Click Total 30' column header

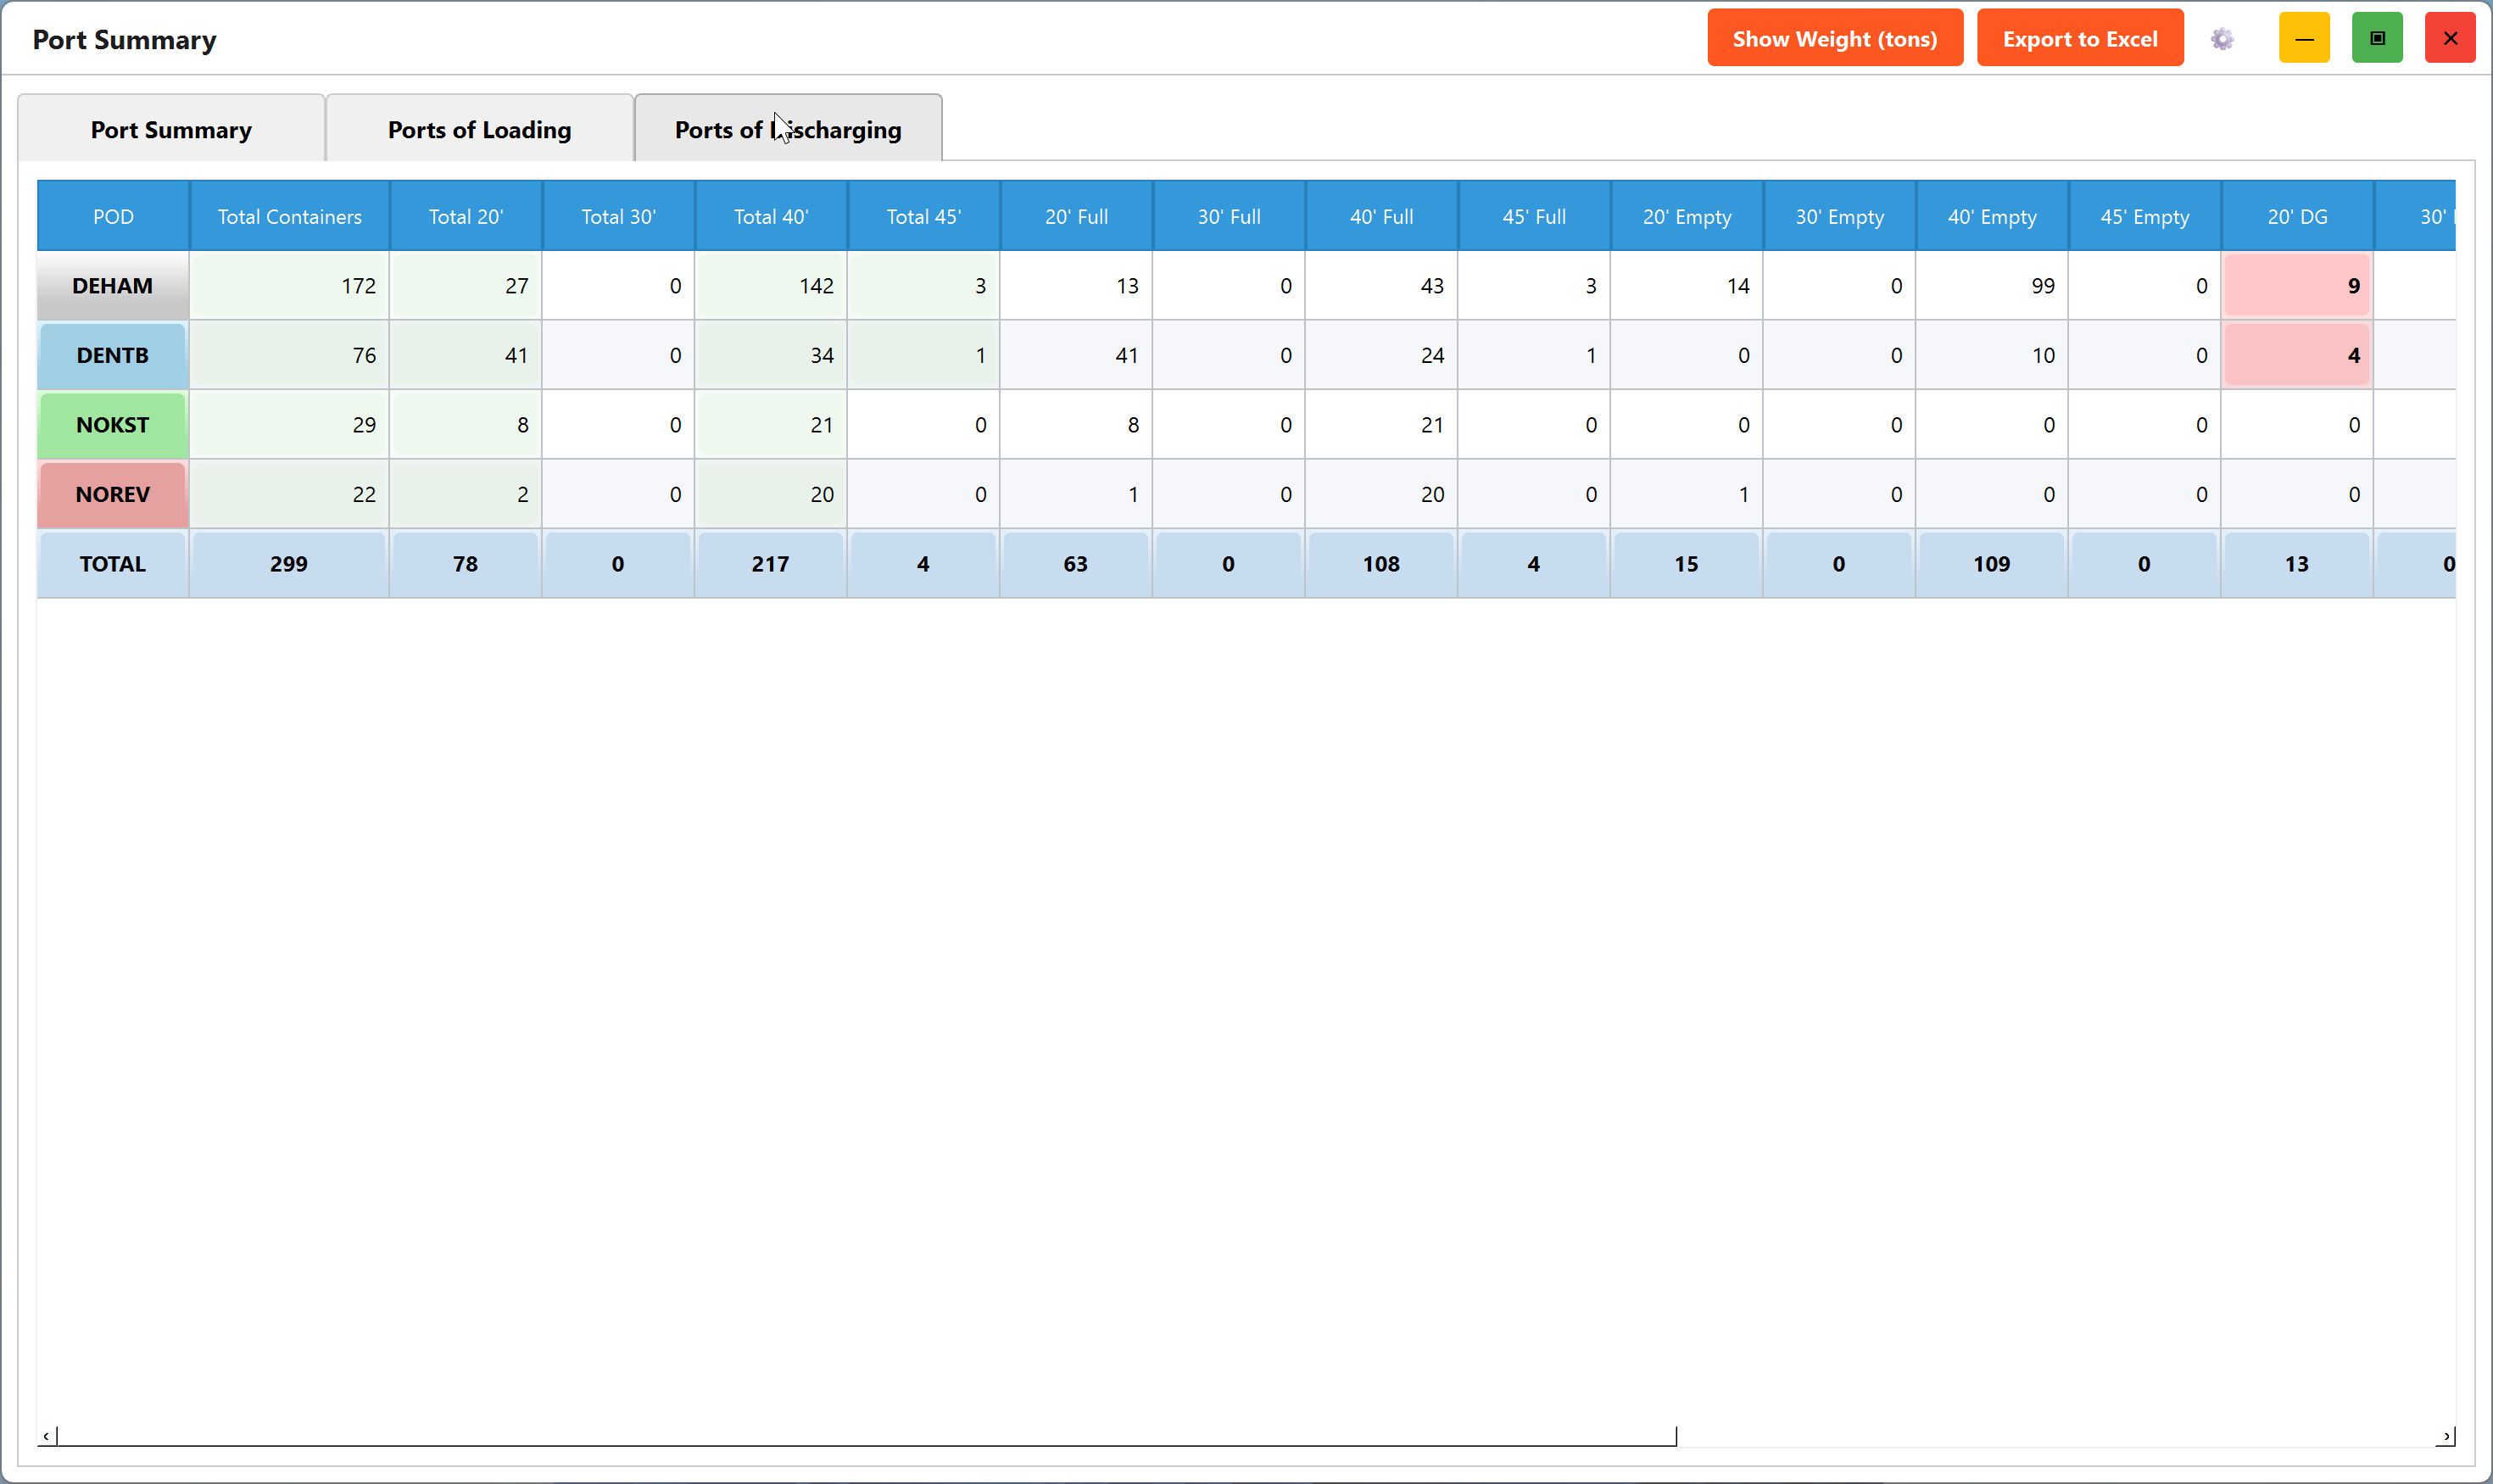(x=618, y=216)
